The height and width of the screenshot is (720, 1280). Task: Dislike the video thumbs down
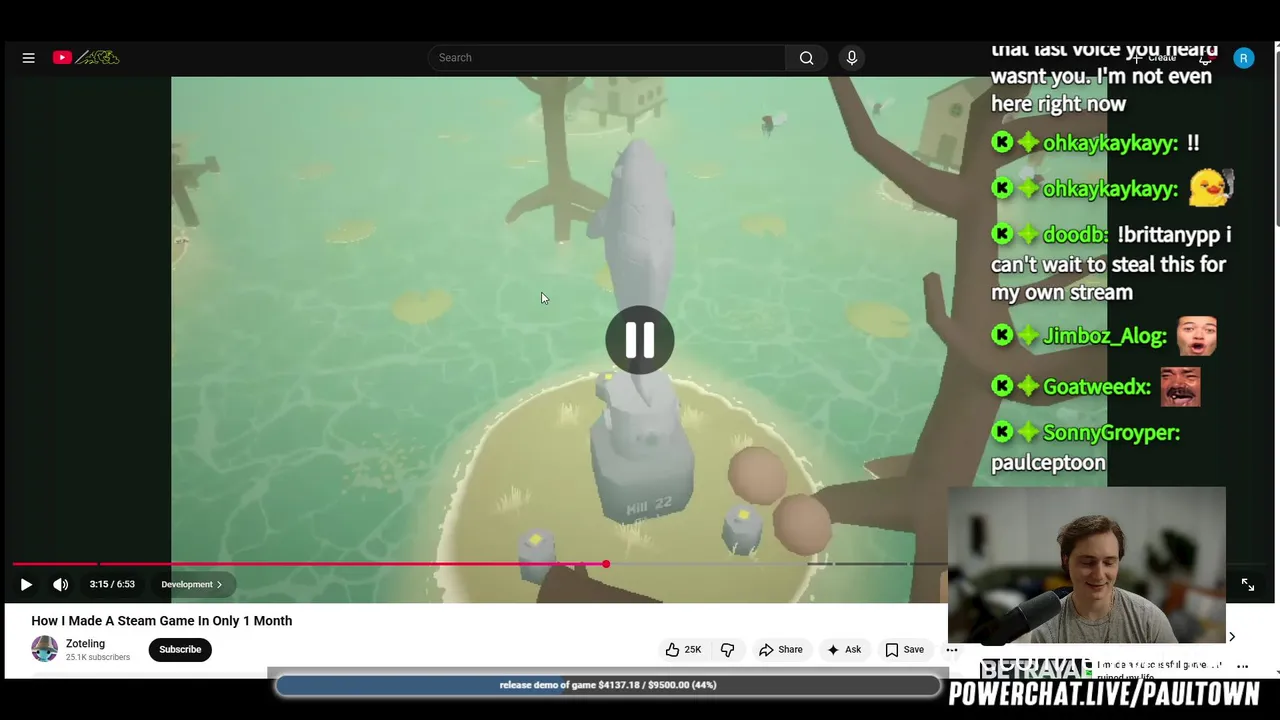click(x=727, y=649)
